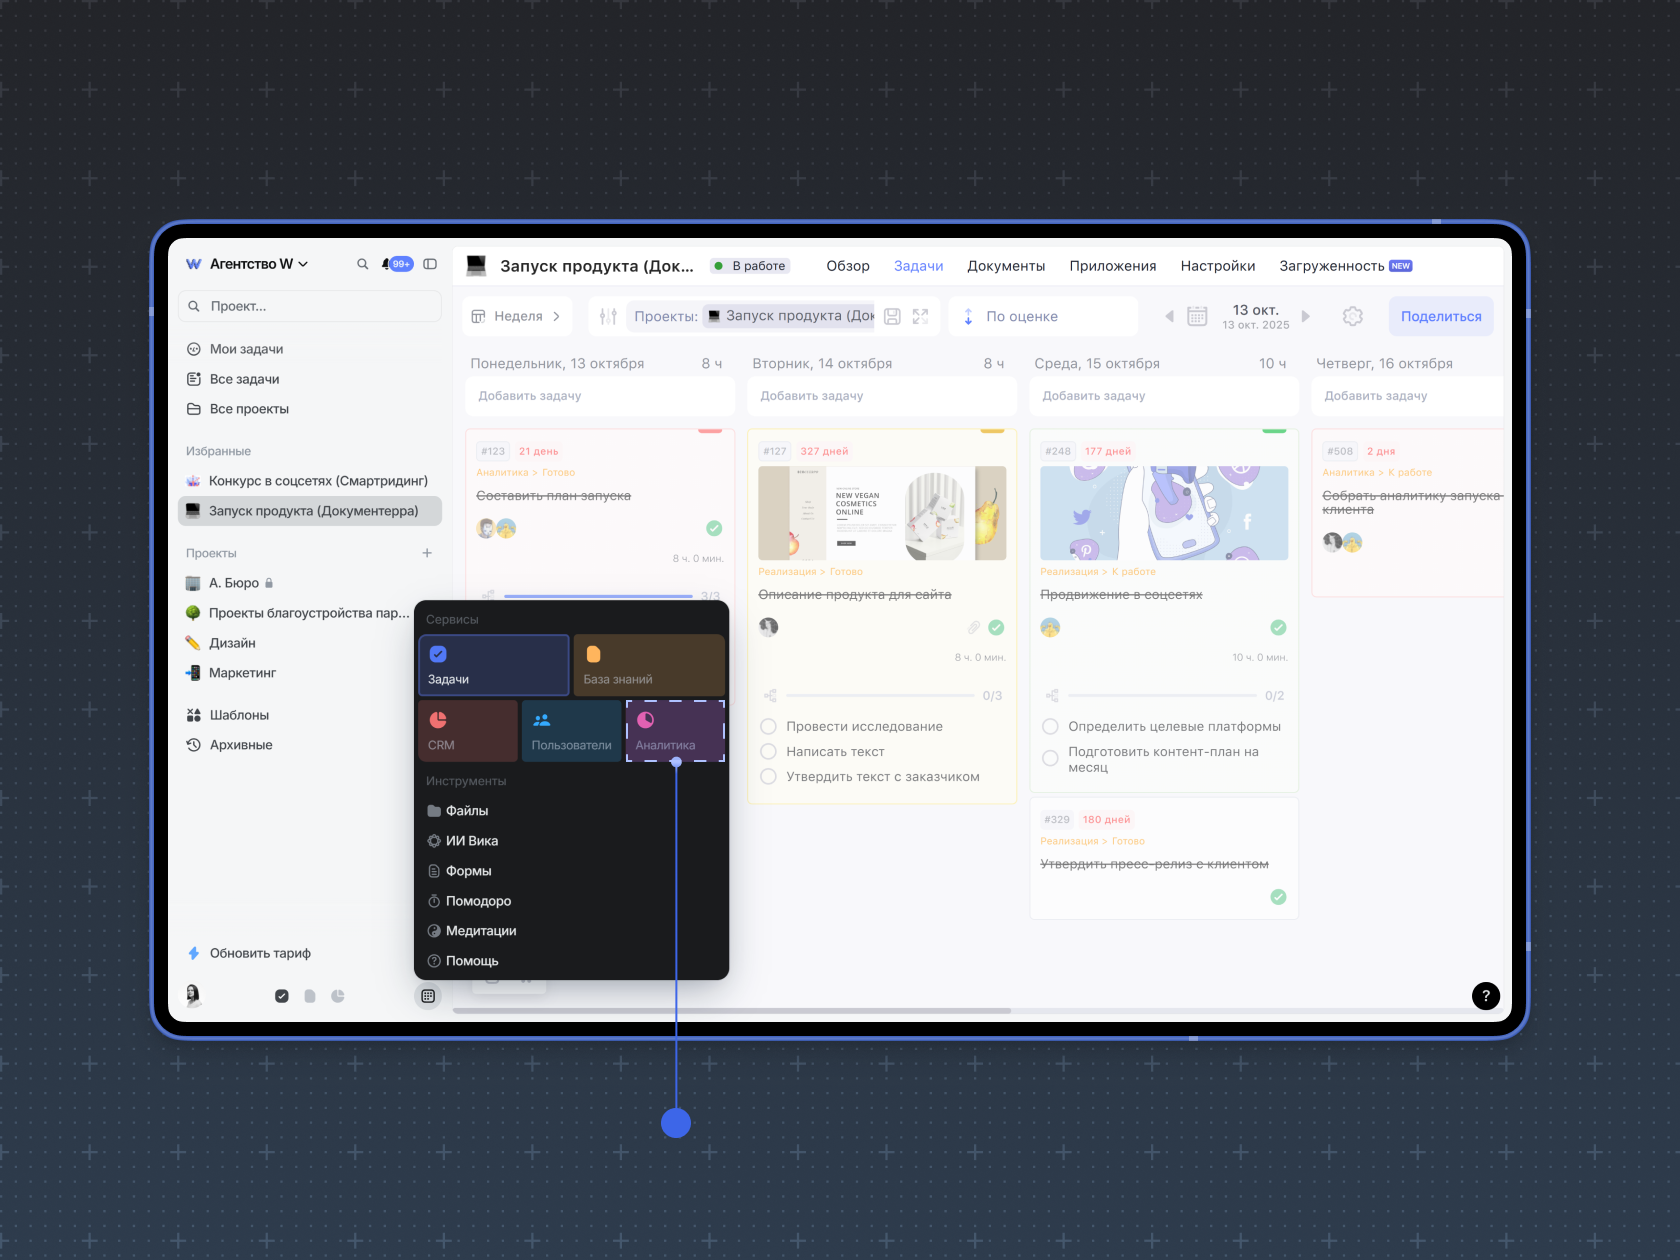Open the calendar date picker icon

coord(1197,316)
